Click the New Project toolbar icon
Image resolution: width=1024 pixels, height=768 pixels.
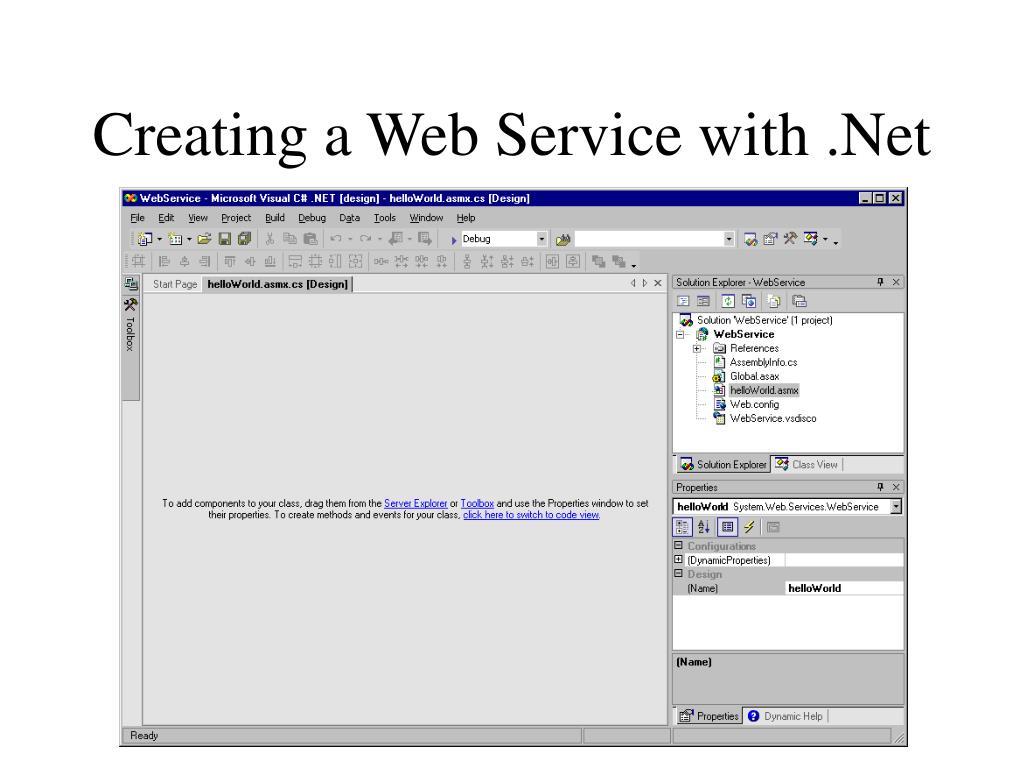(x=145, y=239)
